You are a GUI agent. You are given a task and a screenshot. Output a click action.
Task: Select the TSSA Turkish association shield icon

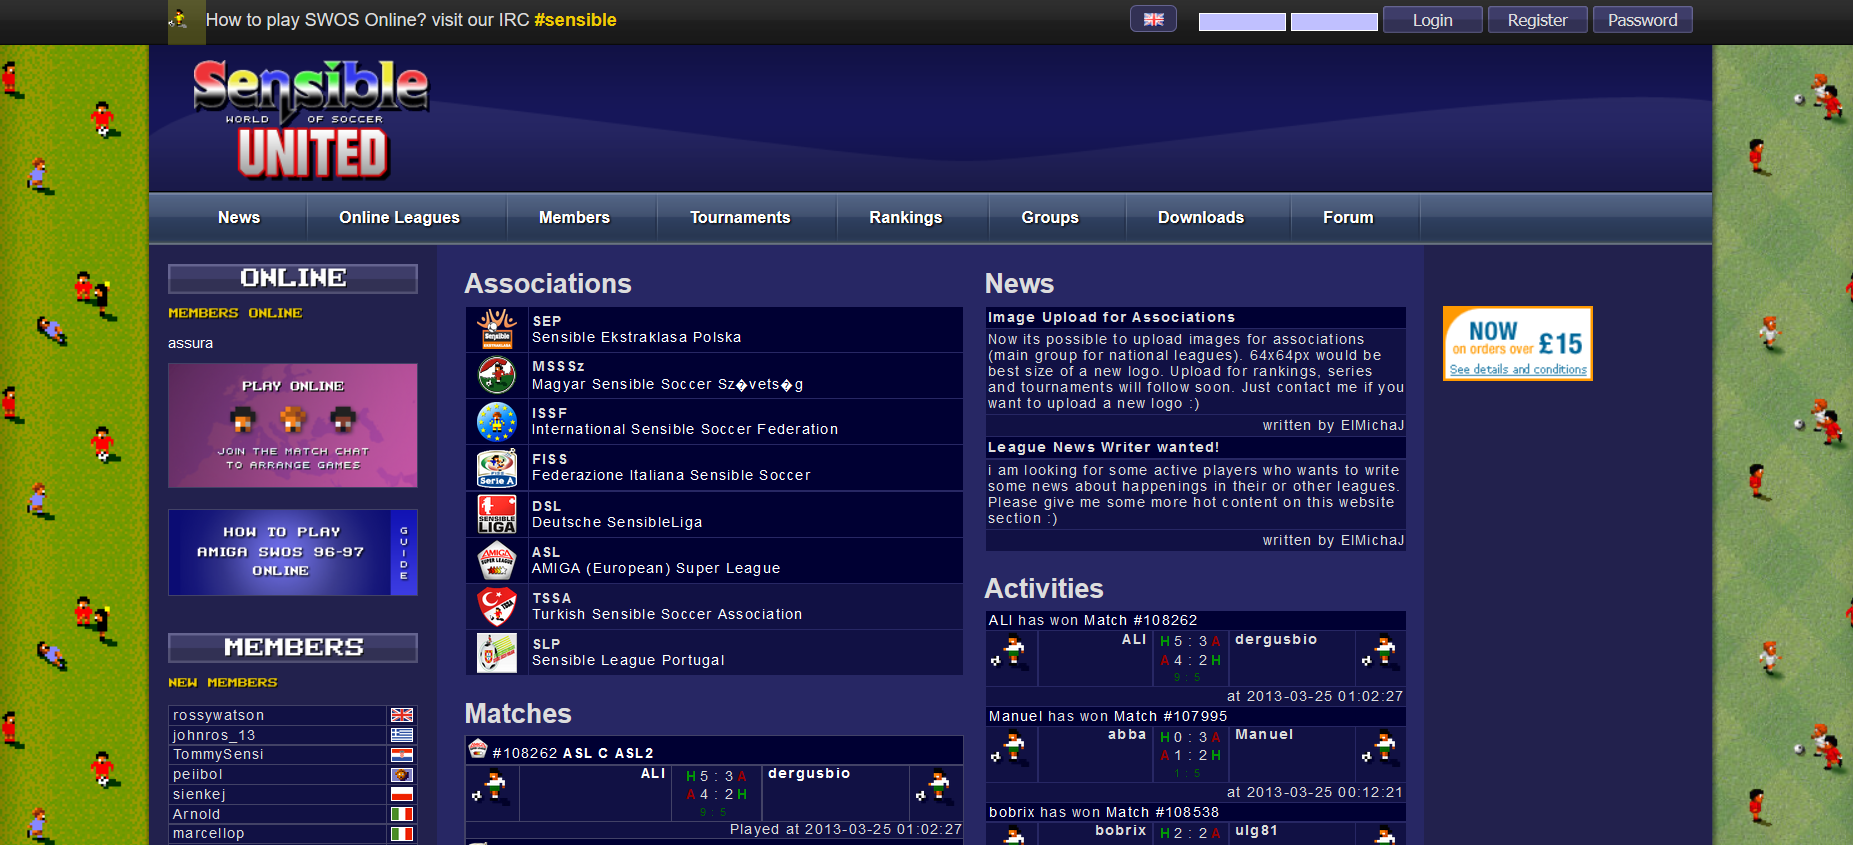[x=497, y=606]
